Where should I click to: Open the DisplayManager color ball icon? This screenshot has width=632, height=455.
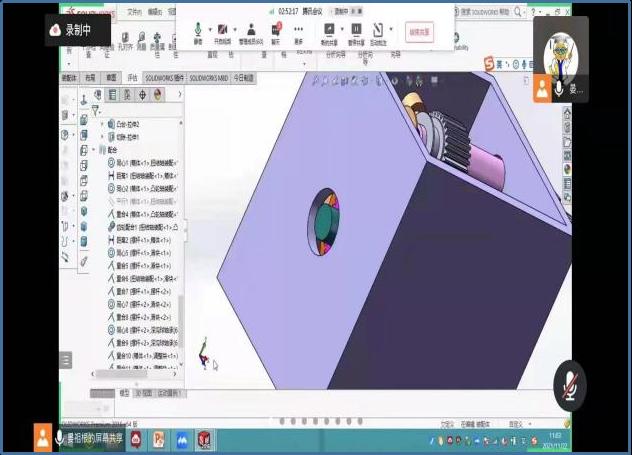(157, 95)
